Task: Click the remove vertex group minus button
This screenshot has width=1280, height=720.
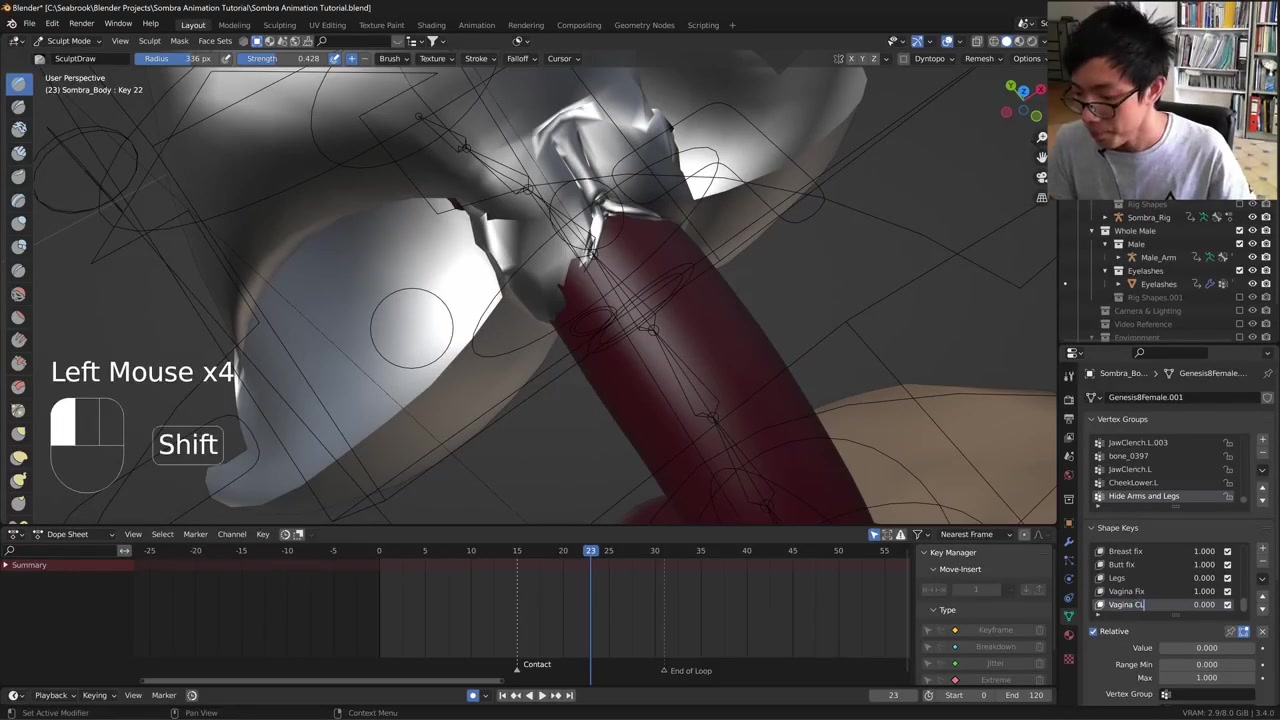Action: point(1262,455)
